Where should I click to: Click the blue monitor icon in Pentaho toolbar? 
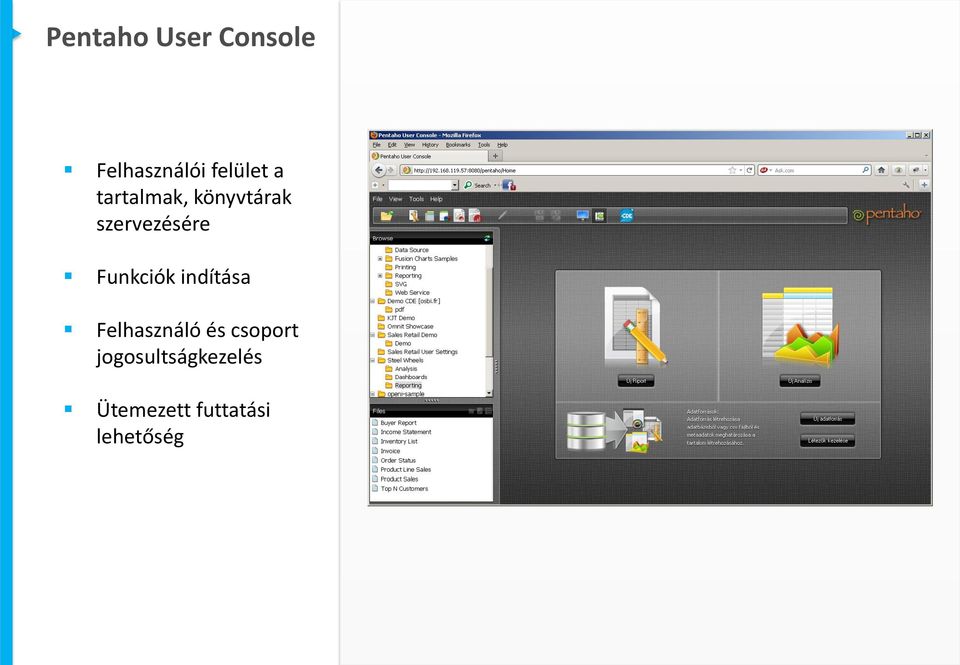[582, 216]
